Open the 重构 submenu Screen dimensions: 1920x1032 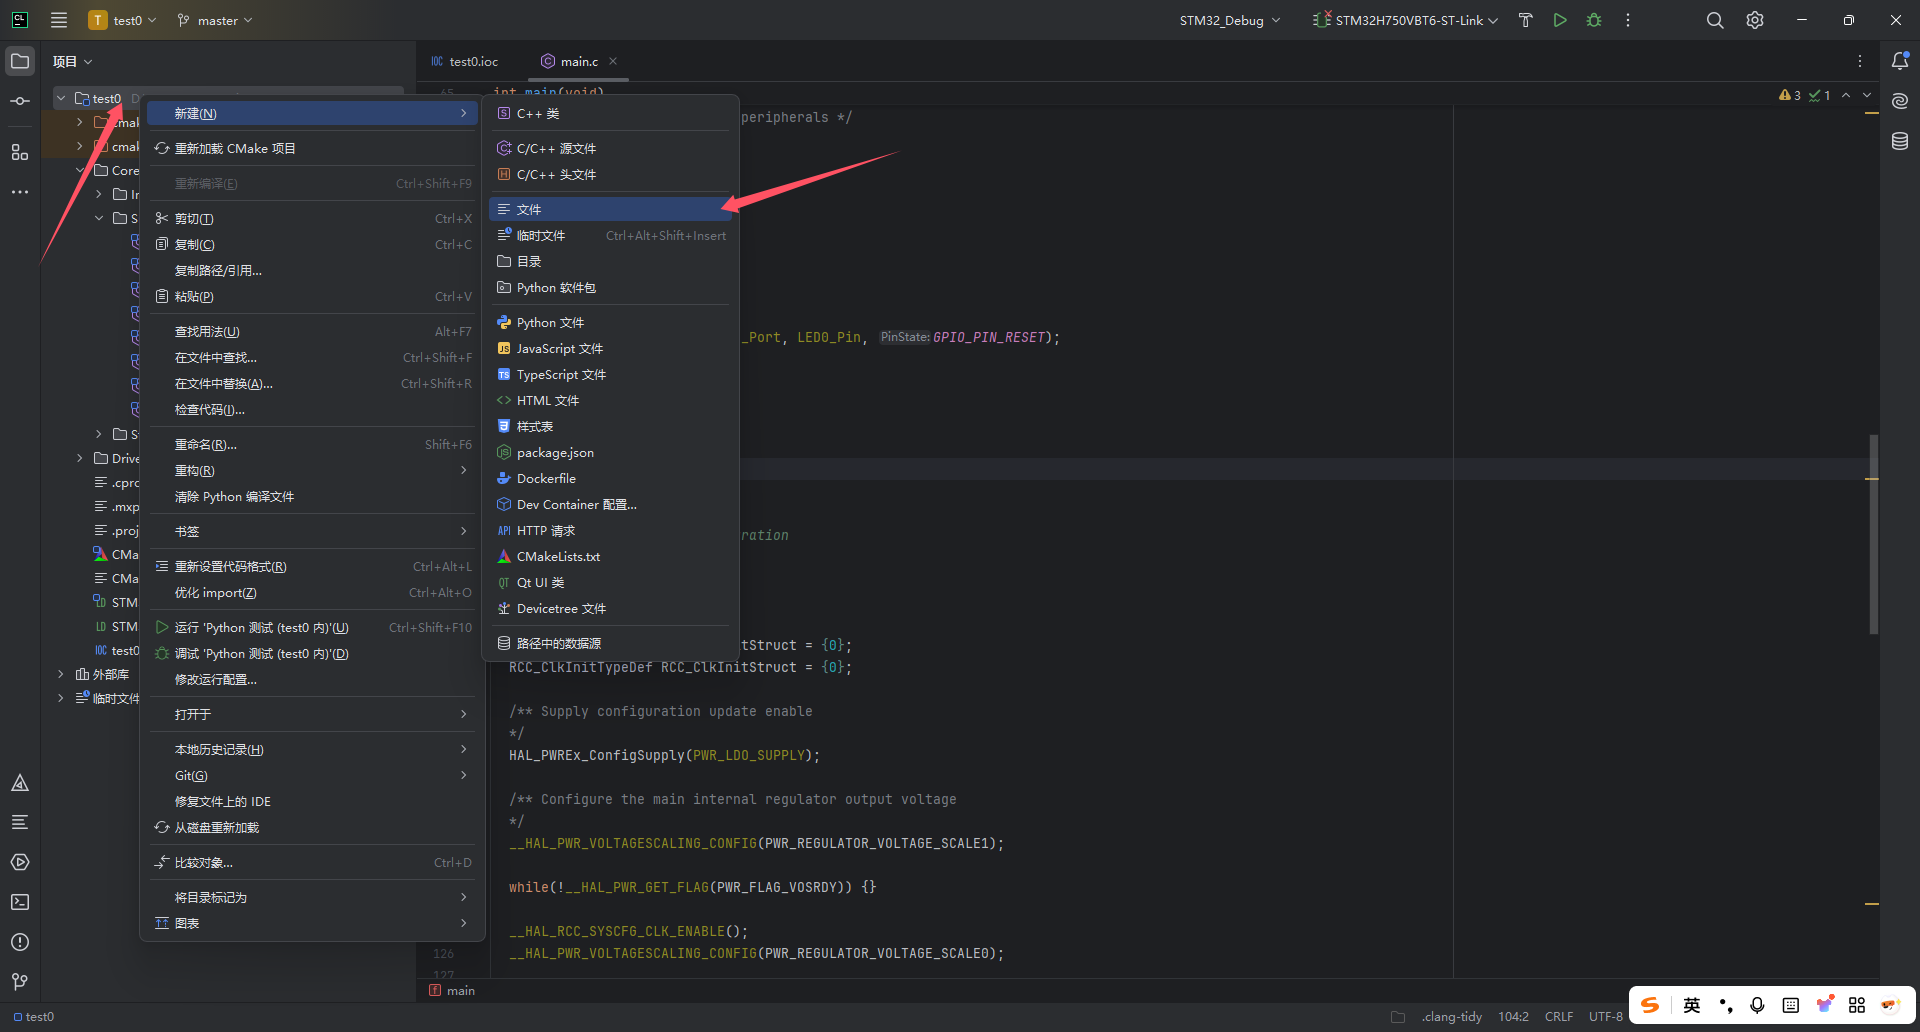pos(312,470)
